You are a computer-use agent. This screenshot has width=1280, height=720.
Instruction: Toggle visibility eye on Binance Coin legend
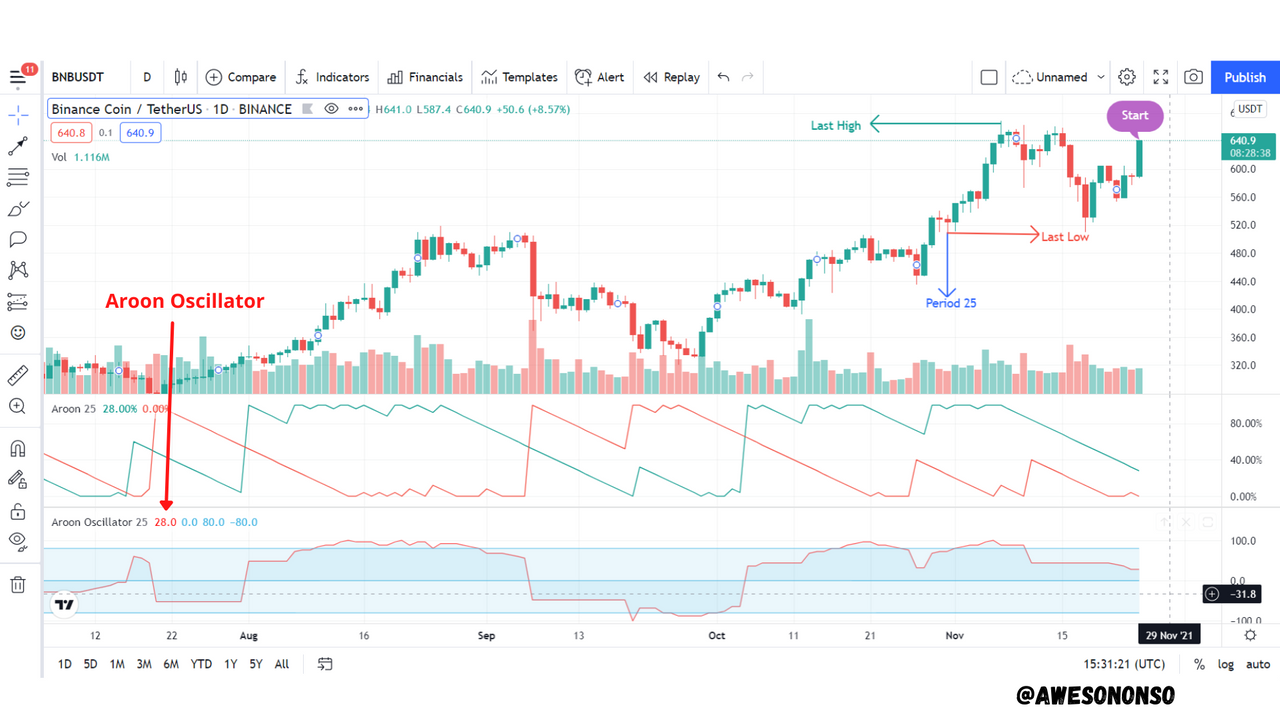331,108
